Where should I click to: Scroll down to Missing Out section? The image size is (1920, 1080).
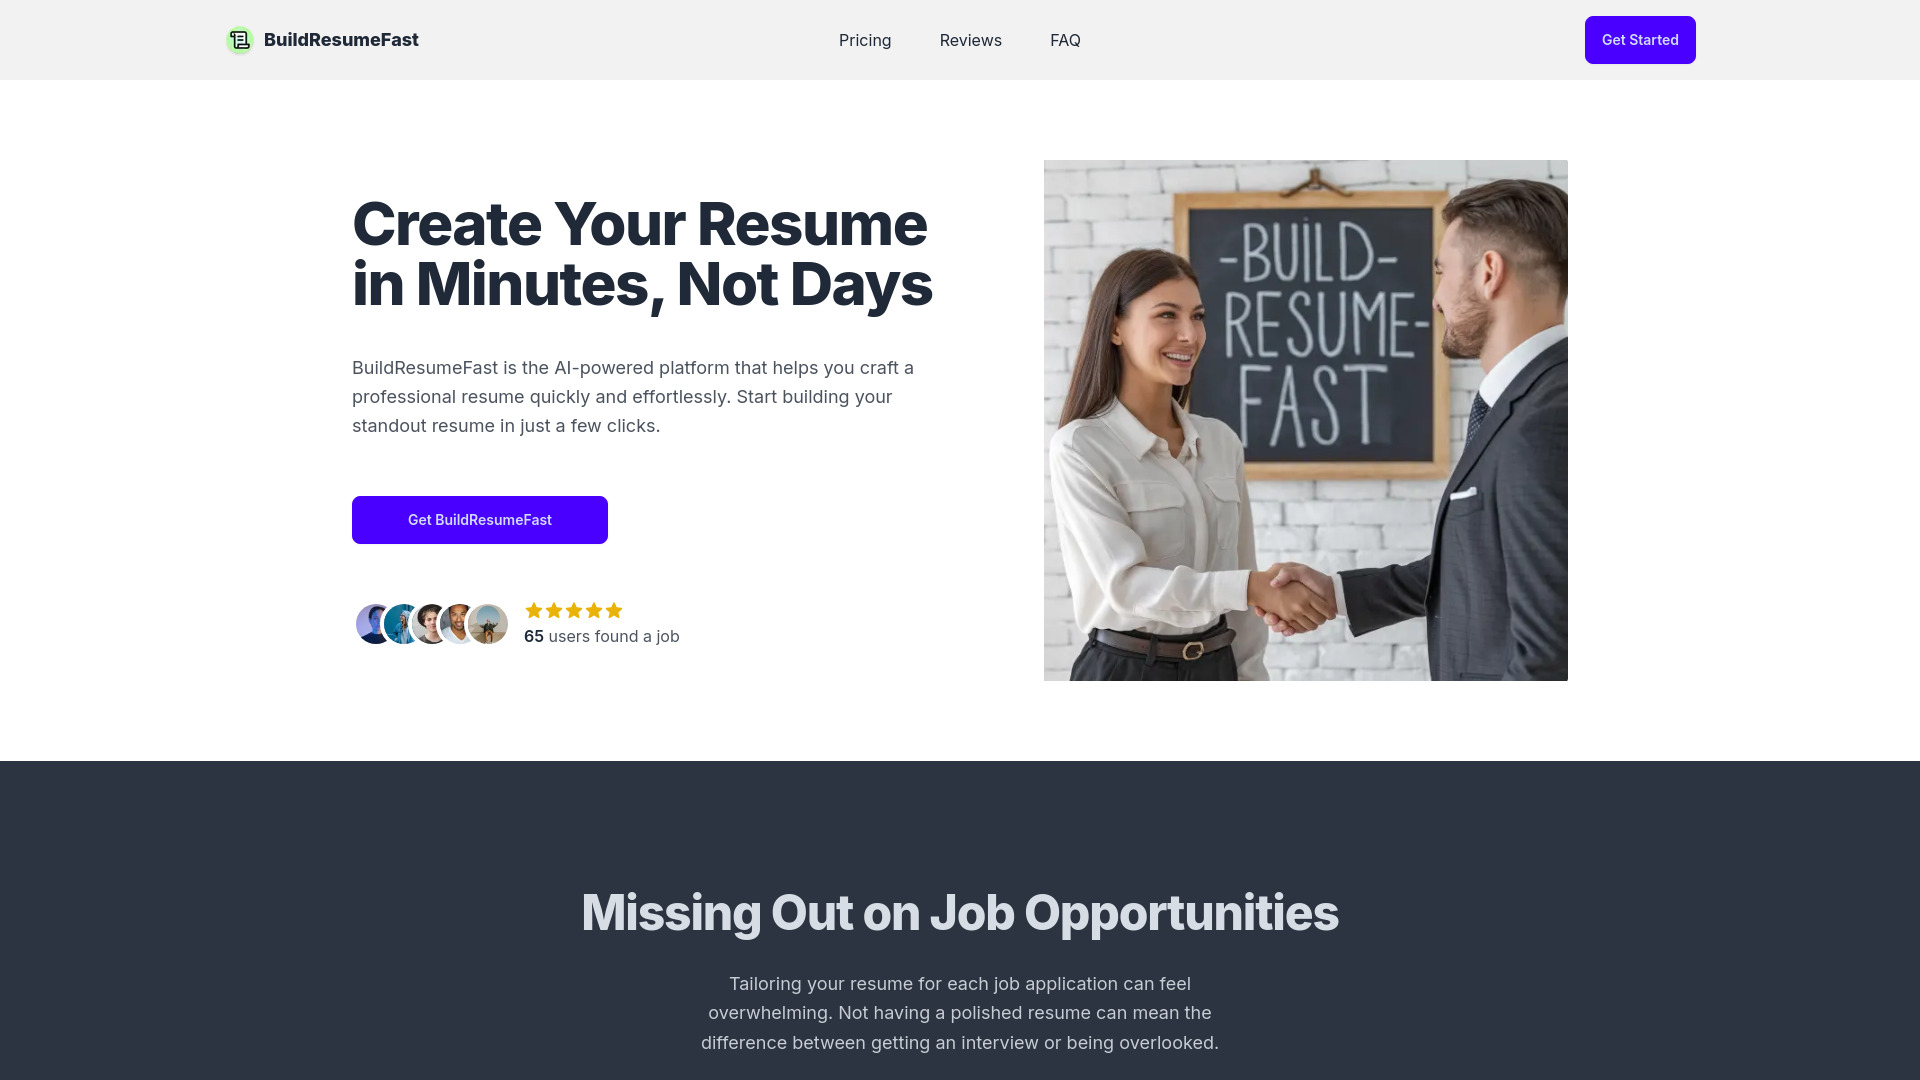click(960, 911)
